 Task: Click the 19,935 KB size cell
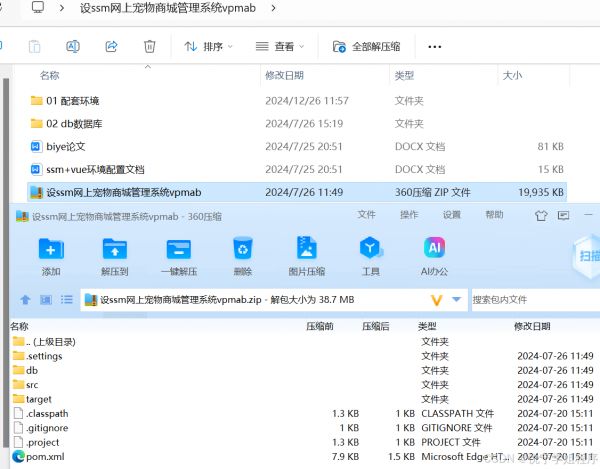pos(541,192)
